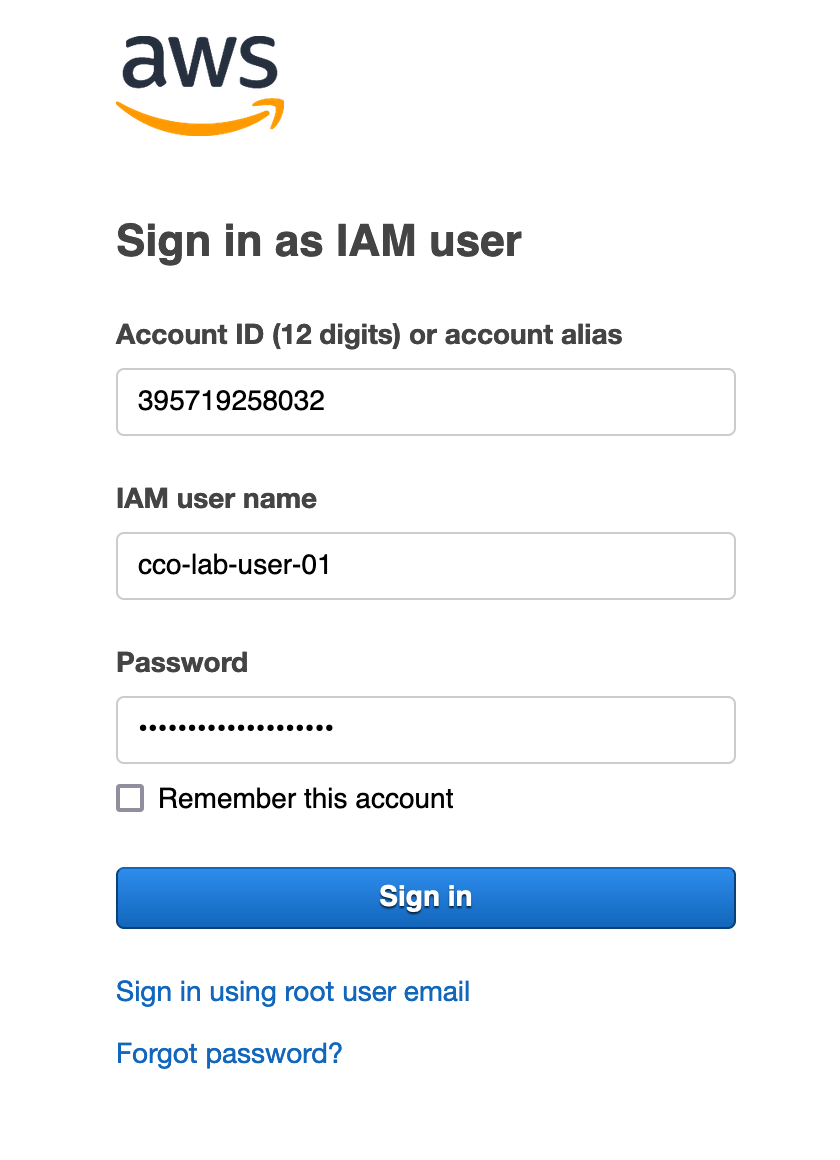Image resolution: width=840 pixels, height=1160 pixels.
Task: Click the "Sign in as IAM user" heading
Action: coord(319,241)
